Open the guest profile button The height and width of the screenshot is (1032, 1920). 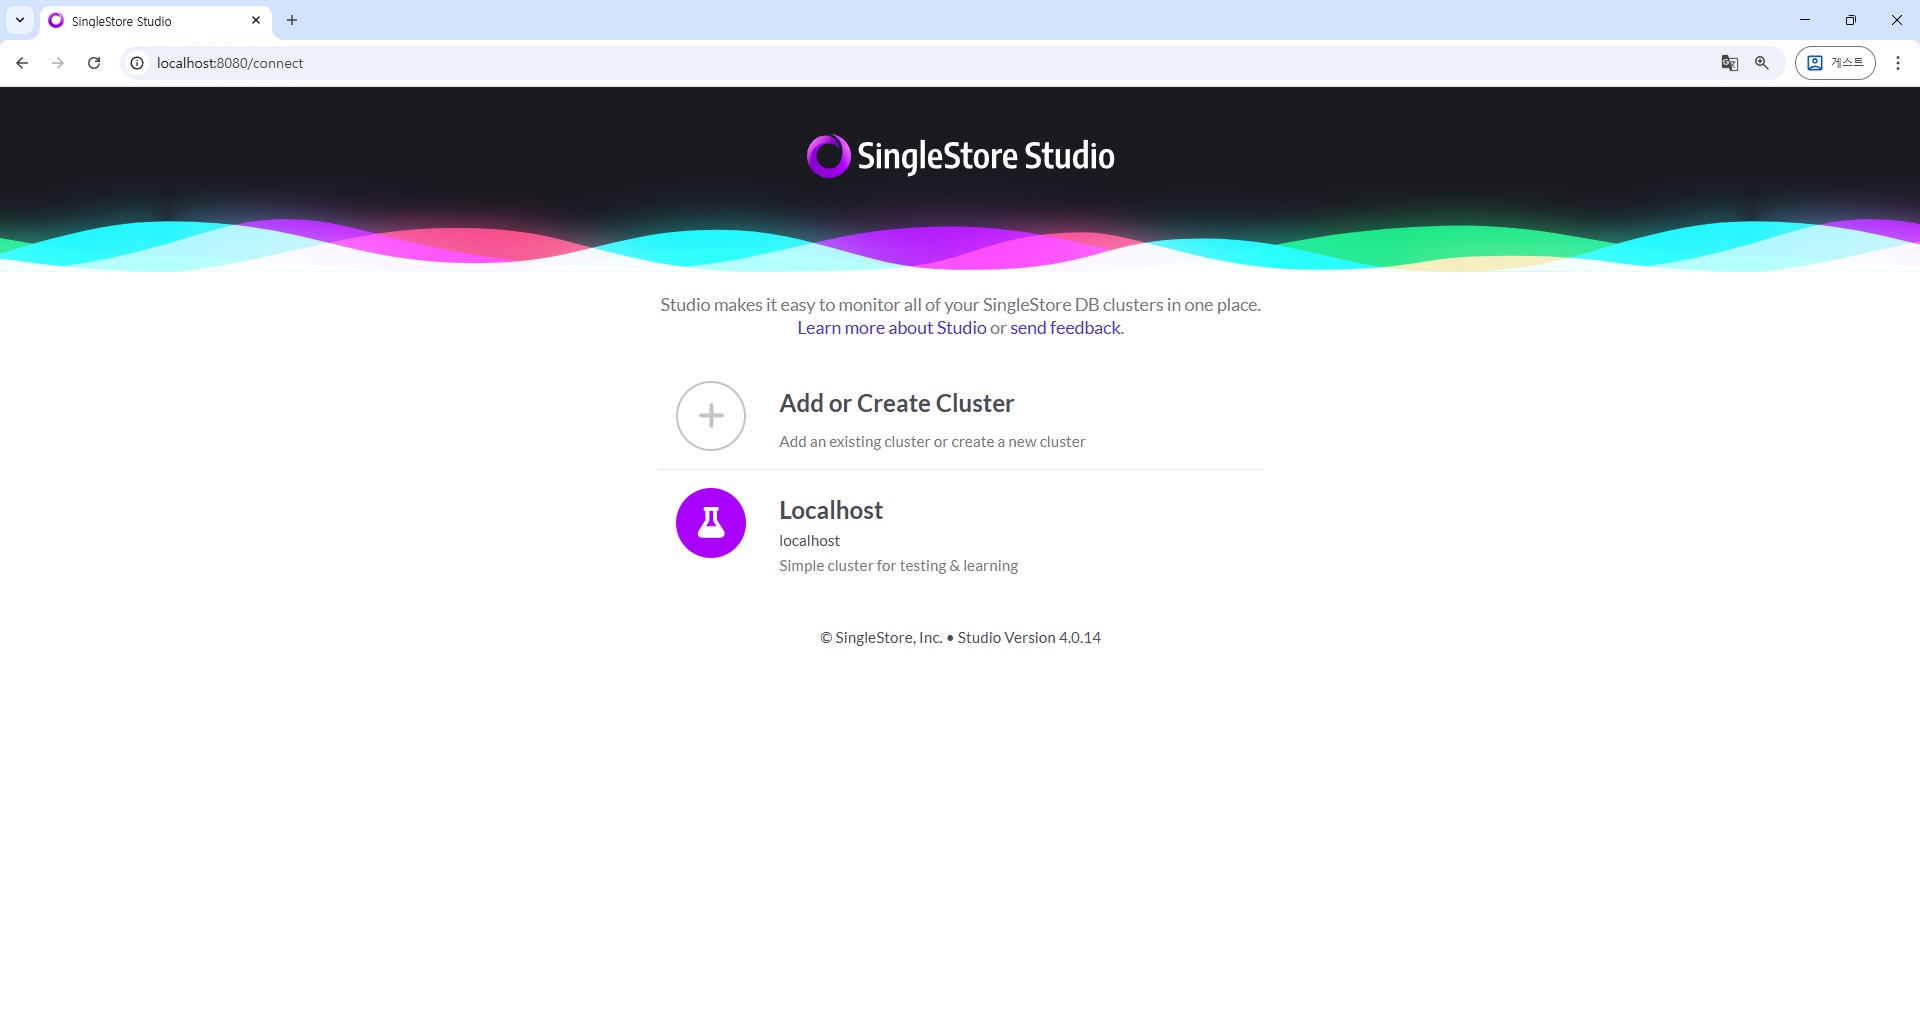(1835, 63)
